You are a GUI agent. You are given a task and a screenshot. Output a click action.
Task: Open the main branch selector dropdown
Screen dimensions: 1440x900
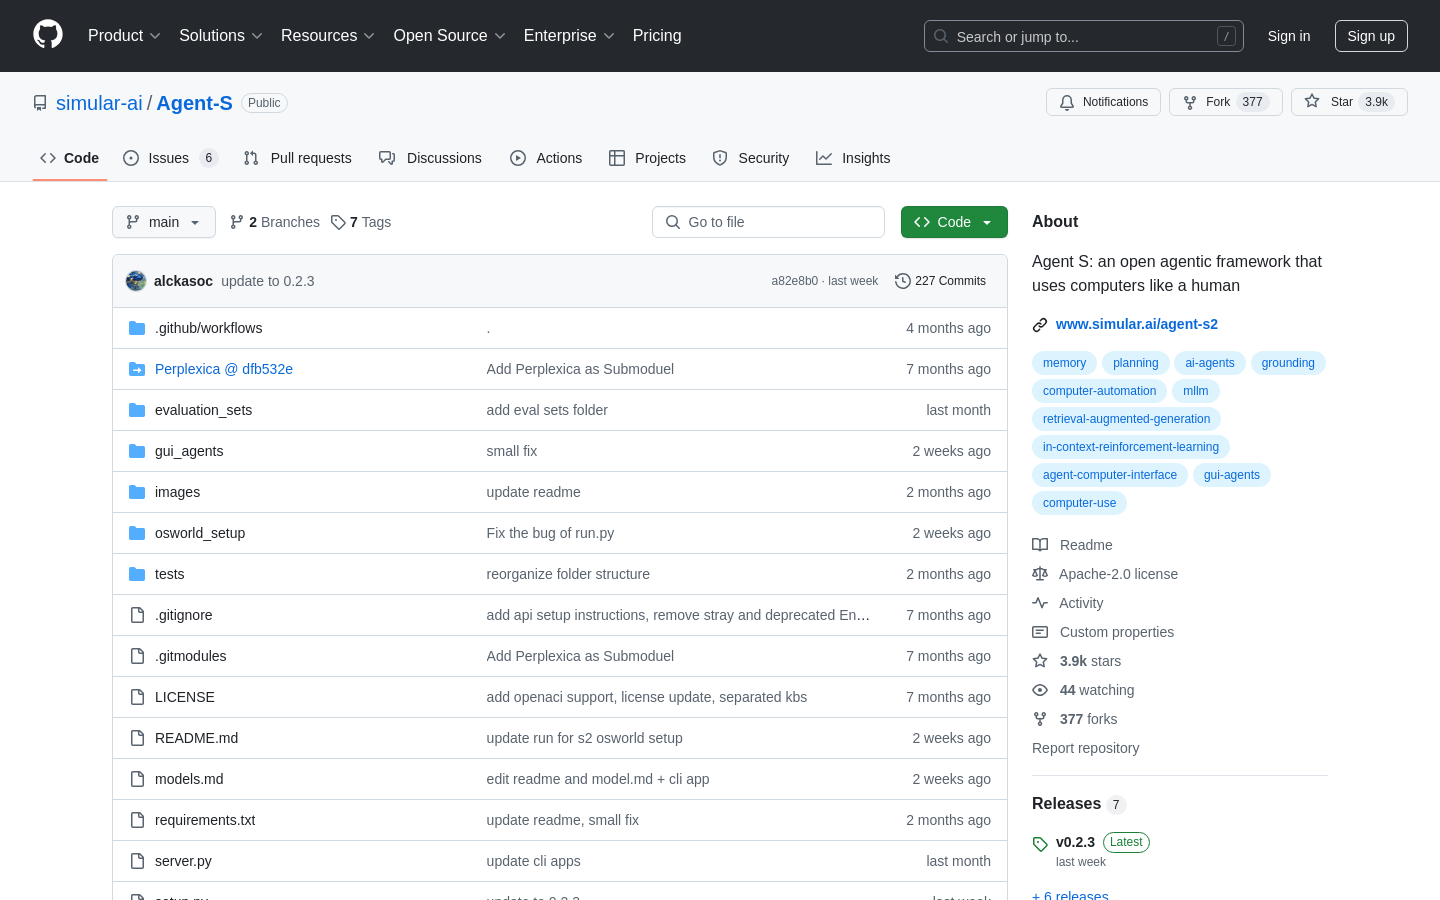164,222
